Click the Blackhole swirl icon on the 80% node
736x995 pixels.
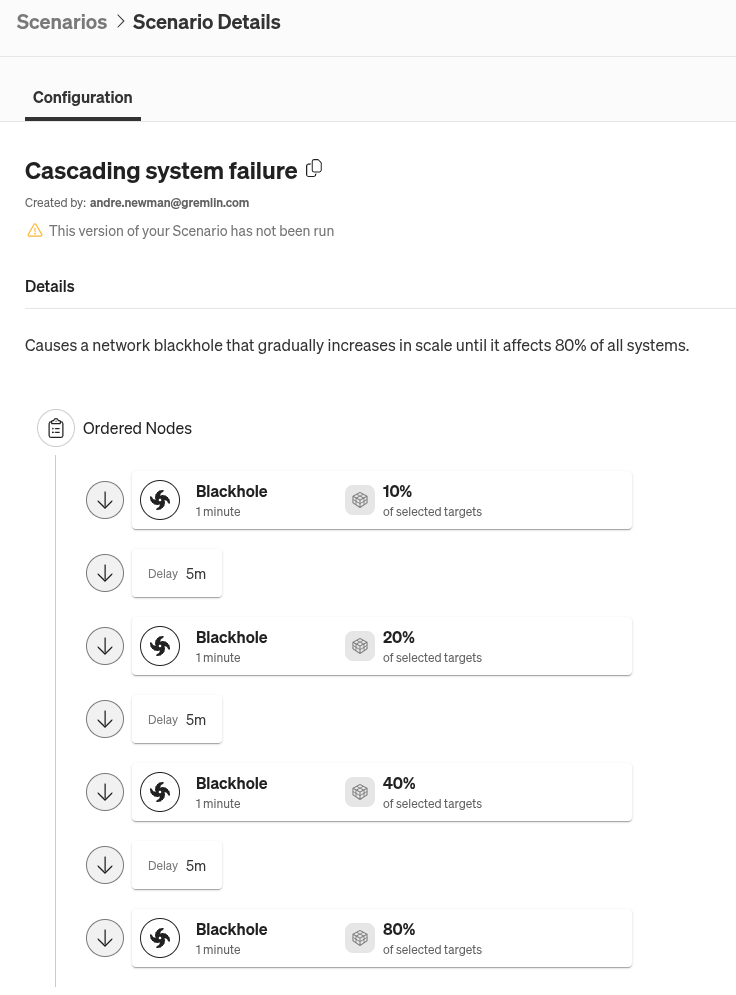(x=160, y=938)
